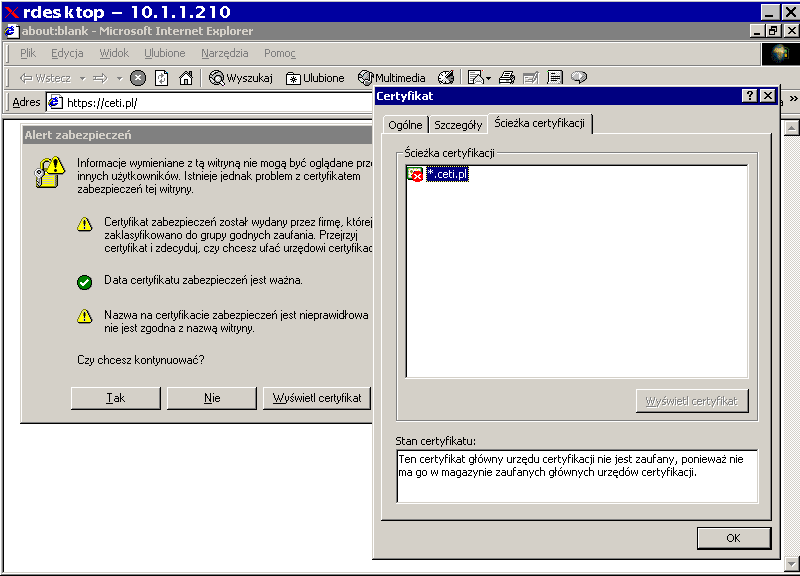Open the History toolbar icon
The height and width of the screenshot is (576, 800).
click(x=446, y=78)
